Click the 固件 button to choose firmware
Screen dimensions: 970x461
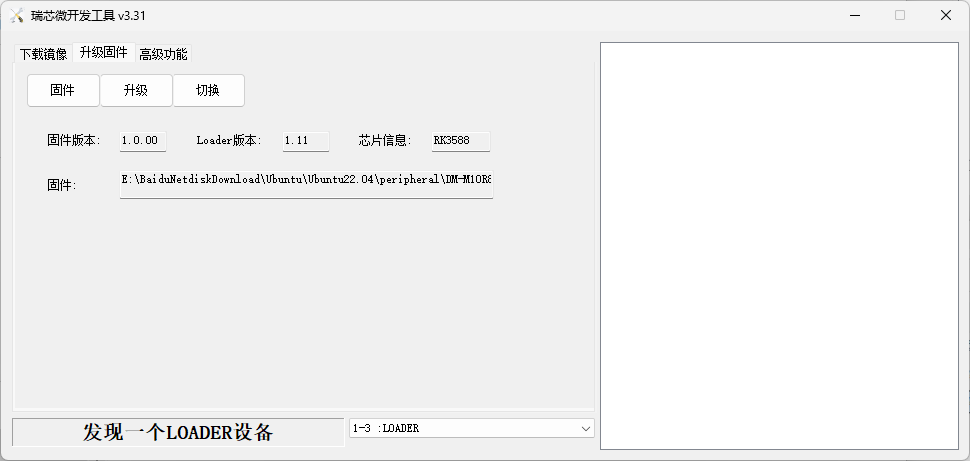(x=63, y=90)
